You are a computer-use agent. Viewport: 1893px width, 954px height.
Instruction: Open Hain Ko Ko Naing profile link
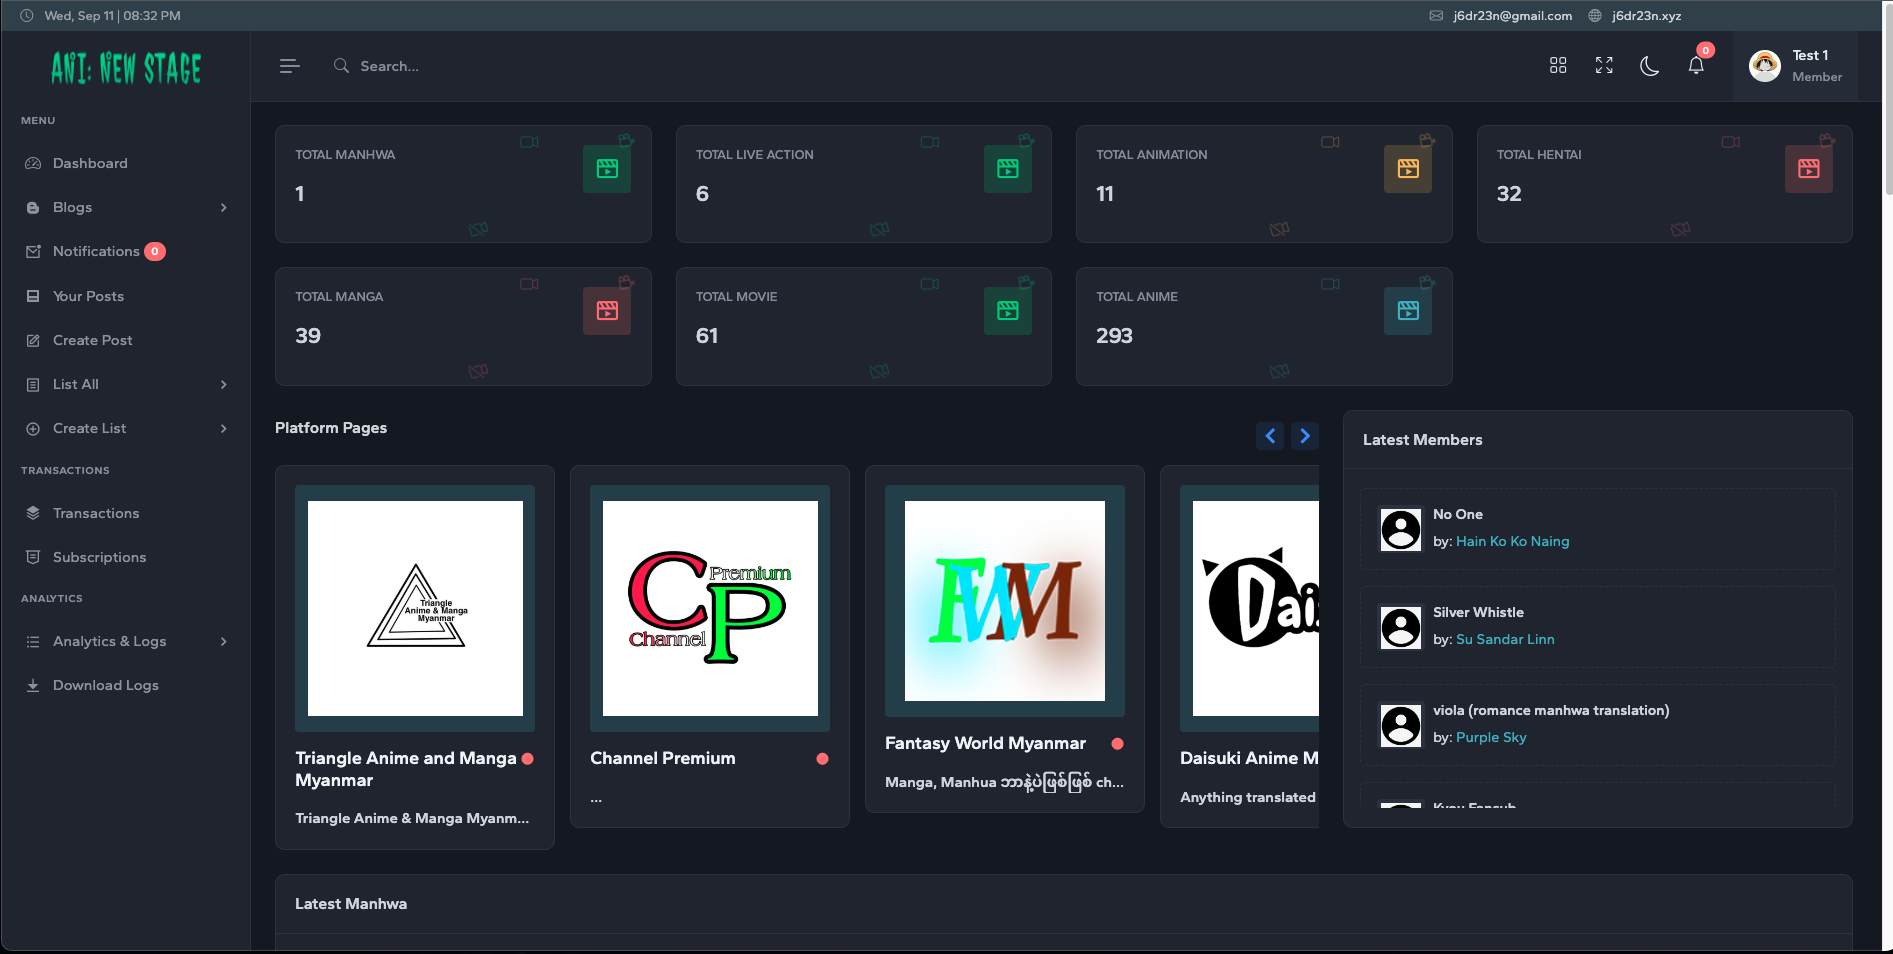click(1512, 541)
